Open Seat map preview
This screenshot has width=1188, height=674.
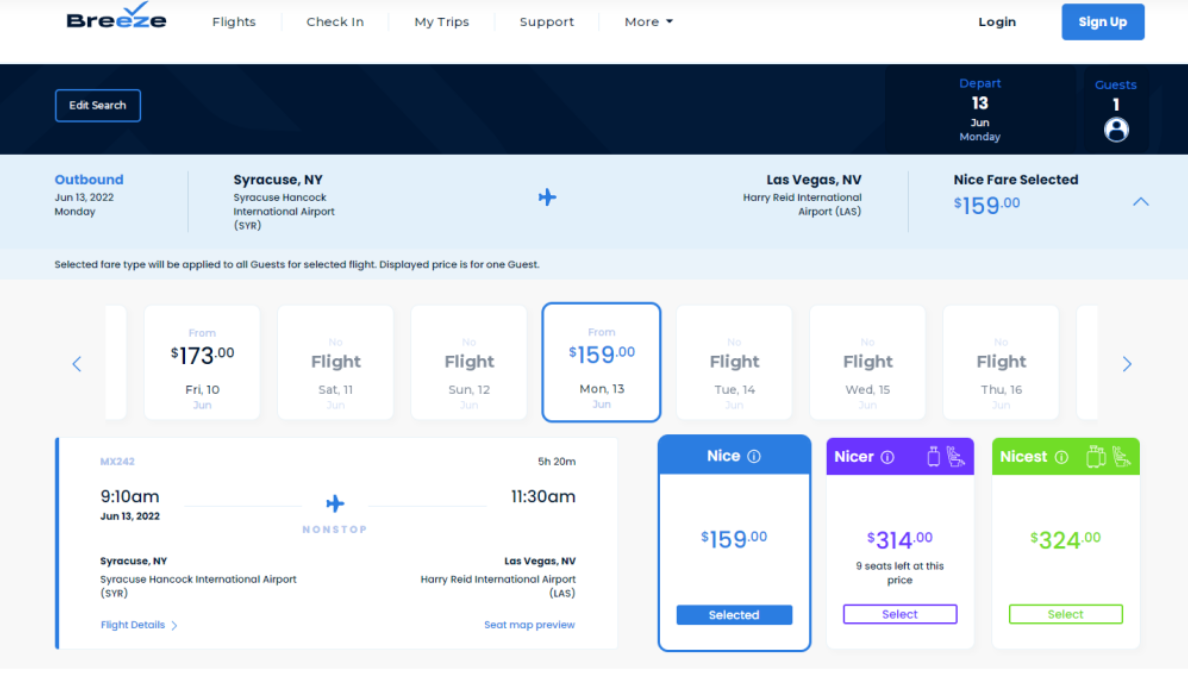click(x=530, y=625)
